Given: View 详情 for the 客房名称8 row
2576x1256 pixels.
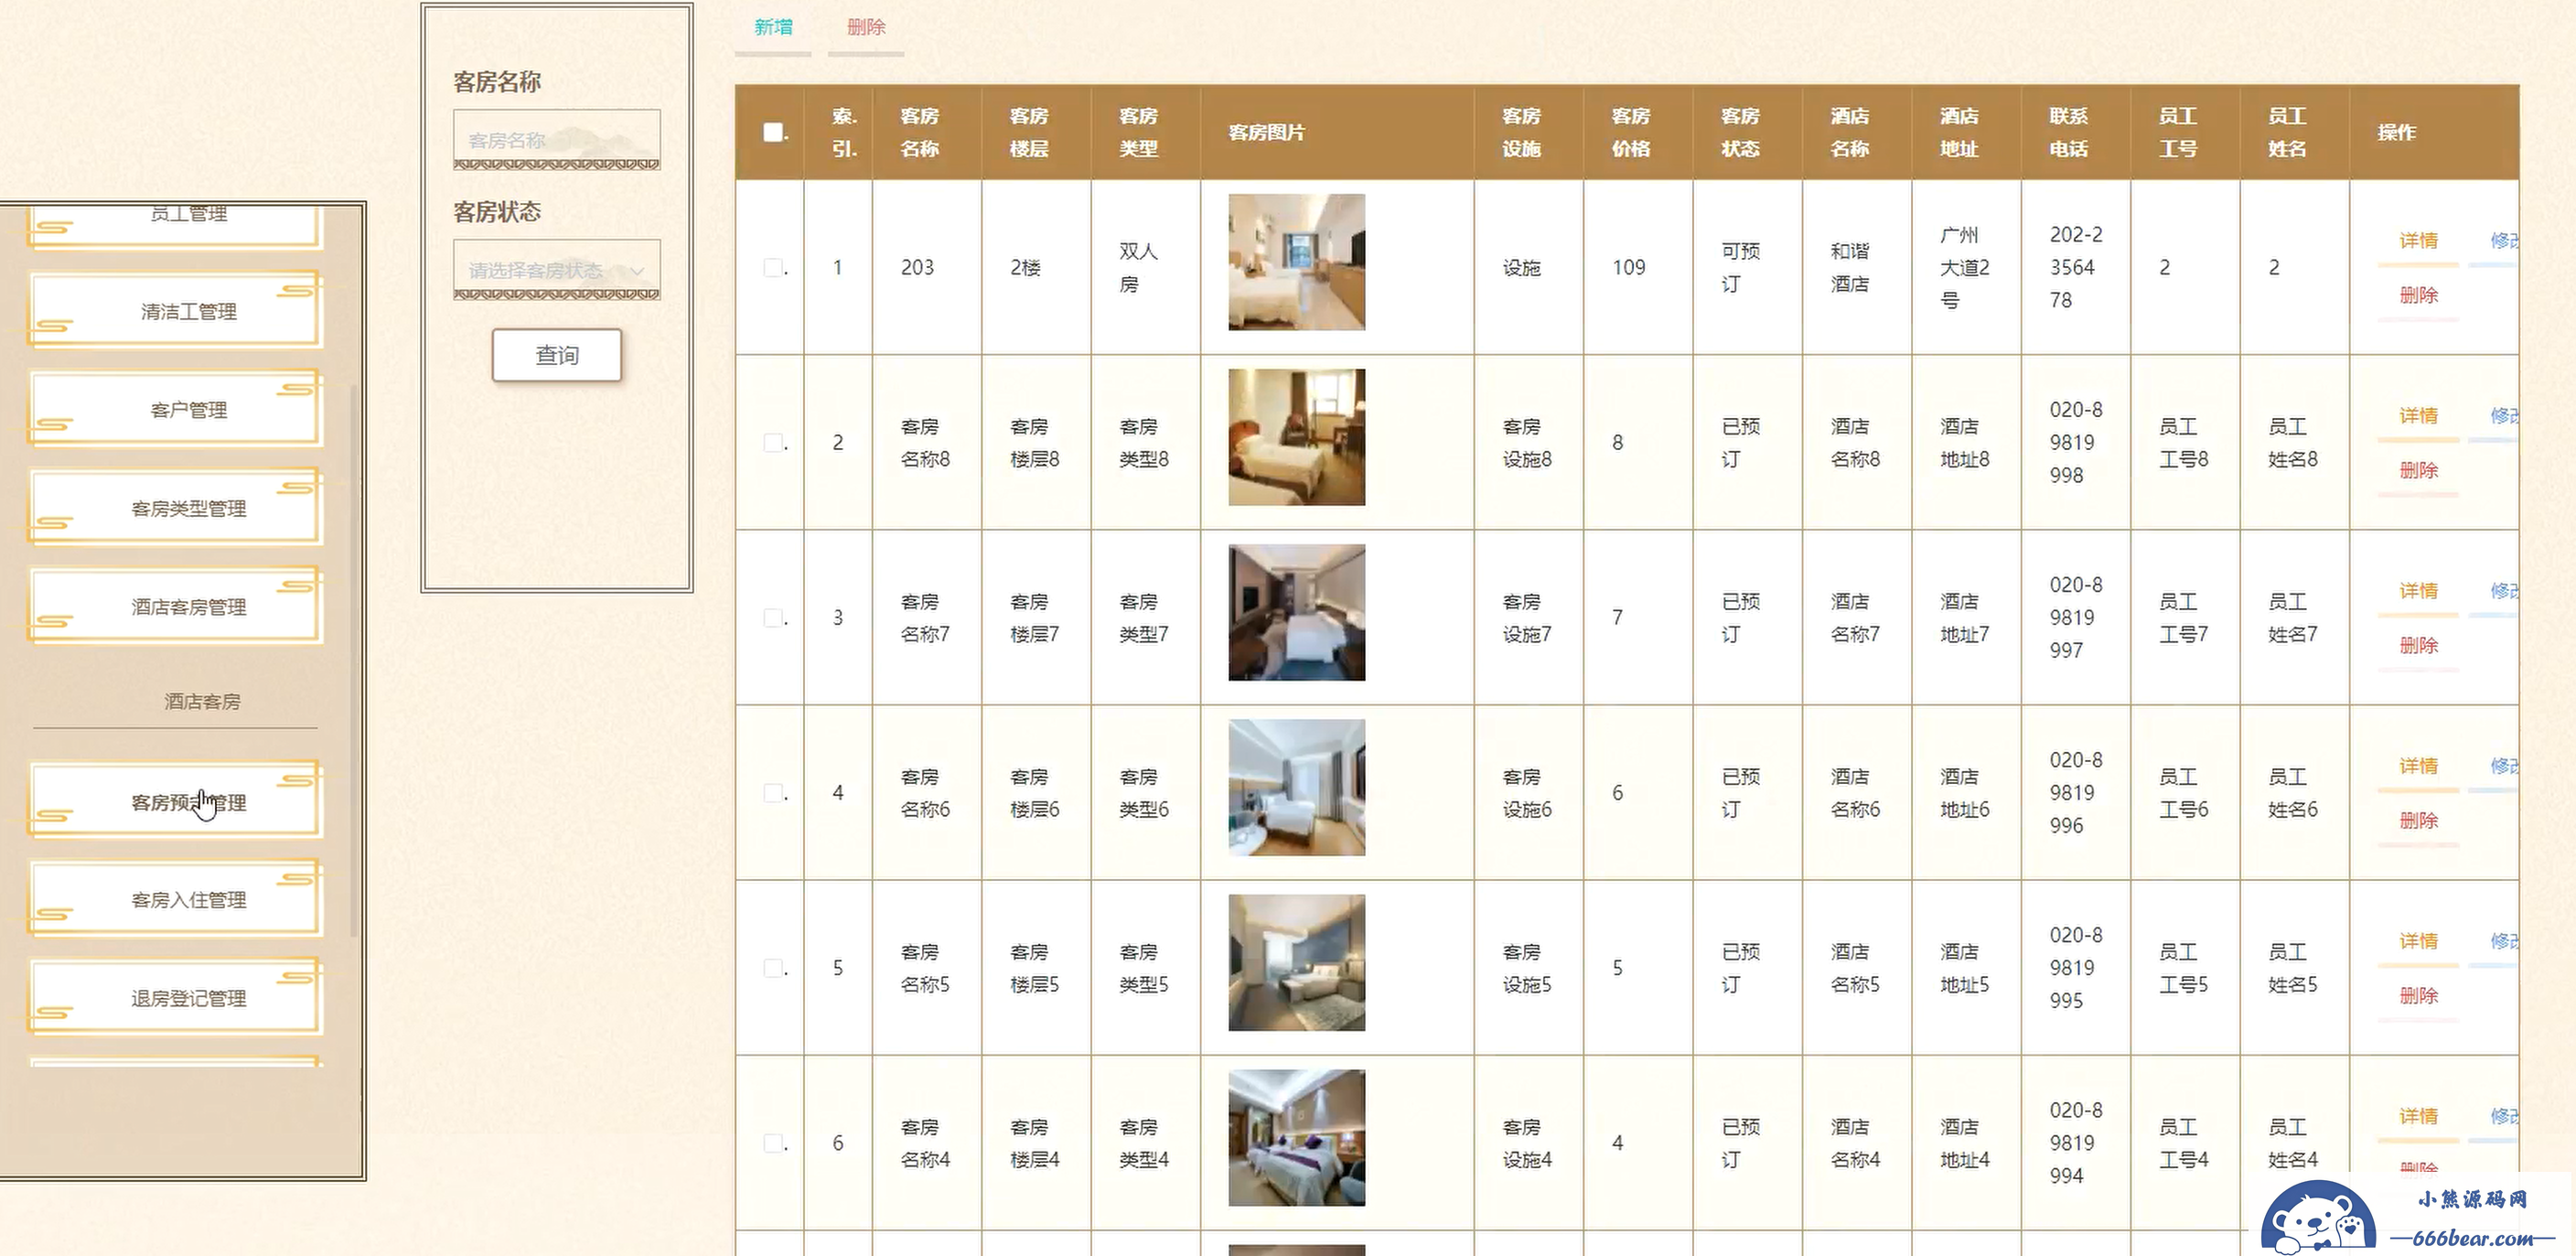Looking at the screenshot, I should coord(2418,416).
